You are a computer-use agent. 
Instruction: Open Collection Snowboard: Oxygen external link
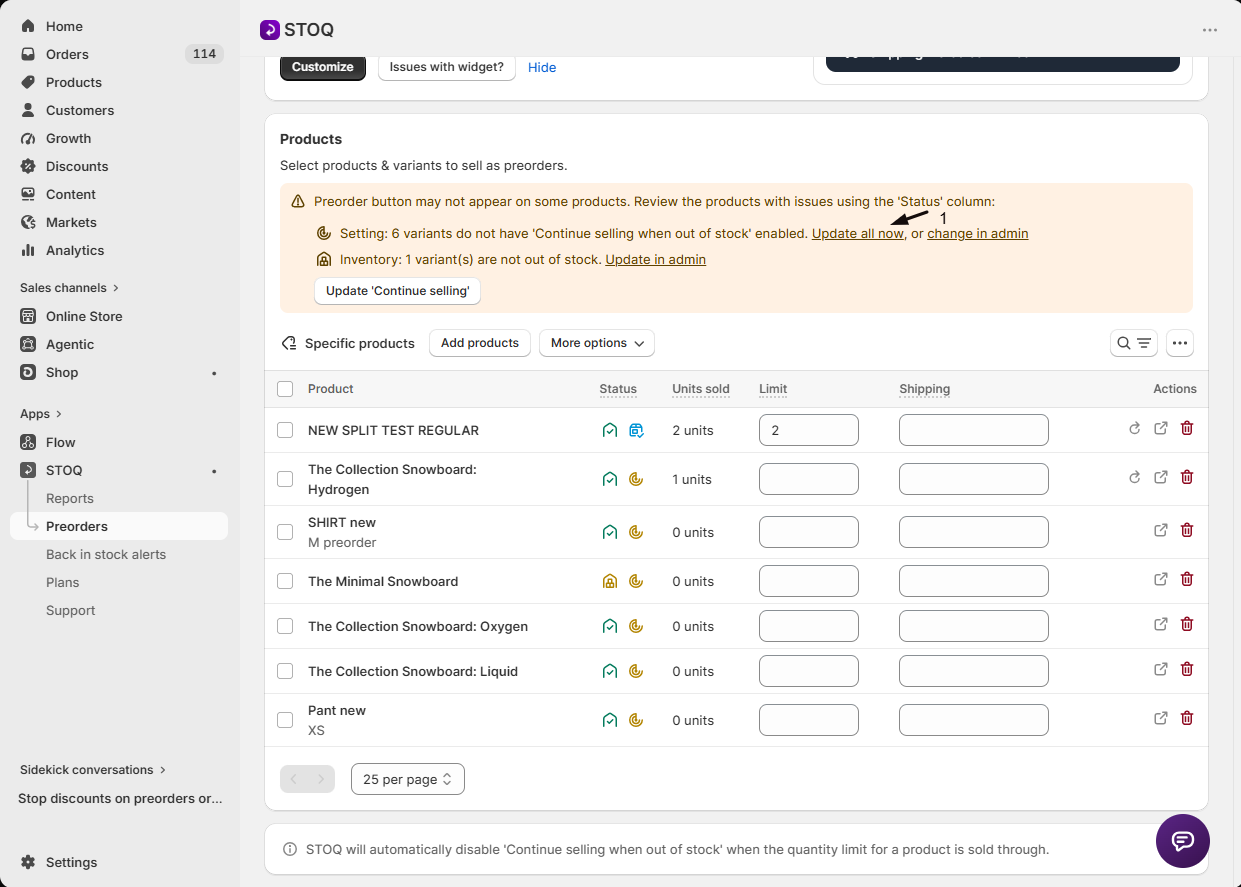click(1161, 624)
